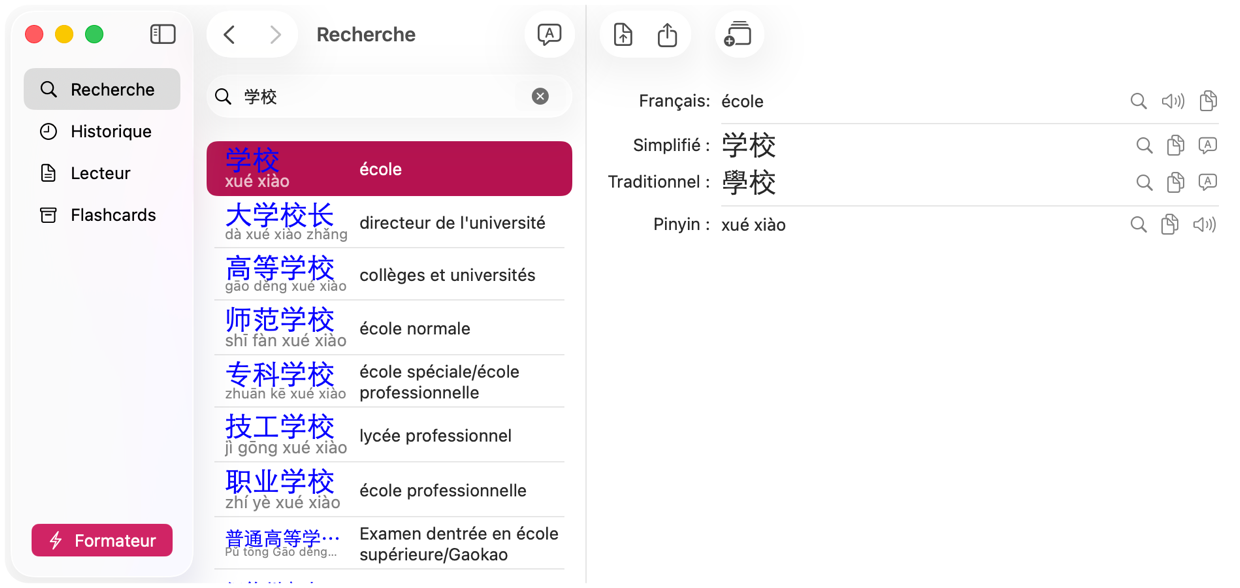The height and width of the screenshot is (588, 1240).
Task: Click the Traditionnel characters 學校 in detail pane
Action: pyautogui.click(x=748, y=183)
